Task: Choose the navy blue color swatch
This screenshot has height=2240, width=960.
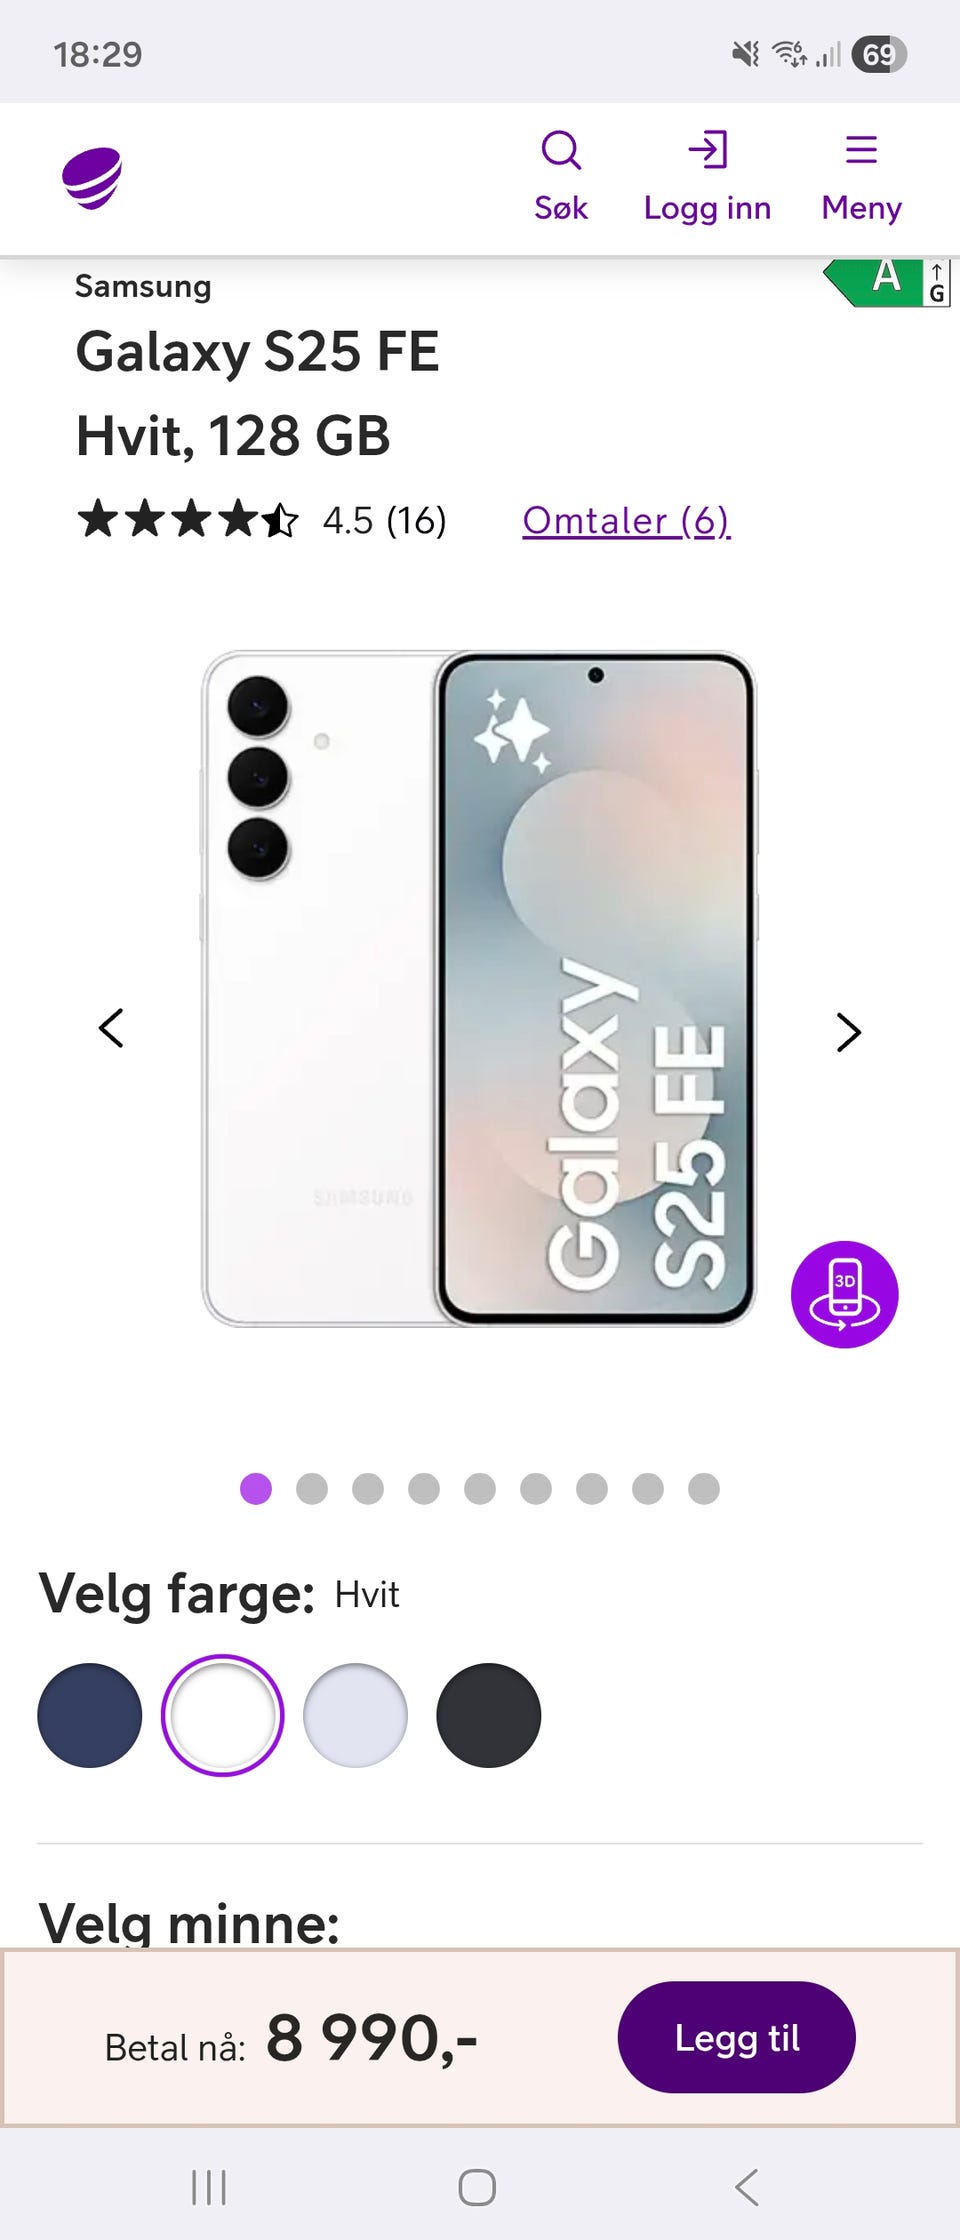Action: point(90,1715)
